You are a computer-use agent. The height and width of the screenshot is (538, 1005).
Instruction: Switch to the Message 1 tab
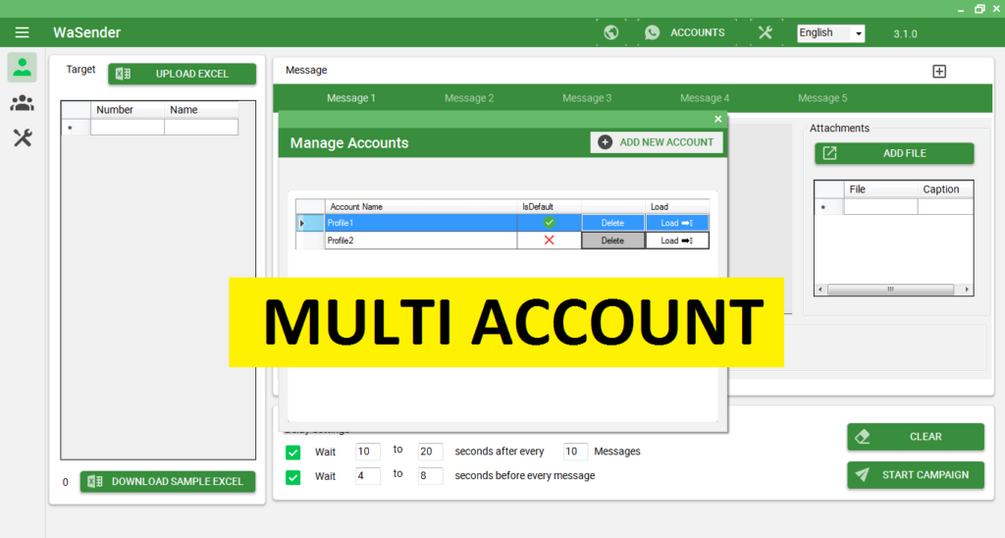351,98
